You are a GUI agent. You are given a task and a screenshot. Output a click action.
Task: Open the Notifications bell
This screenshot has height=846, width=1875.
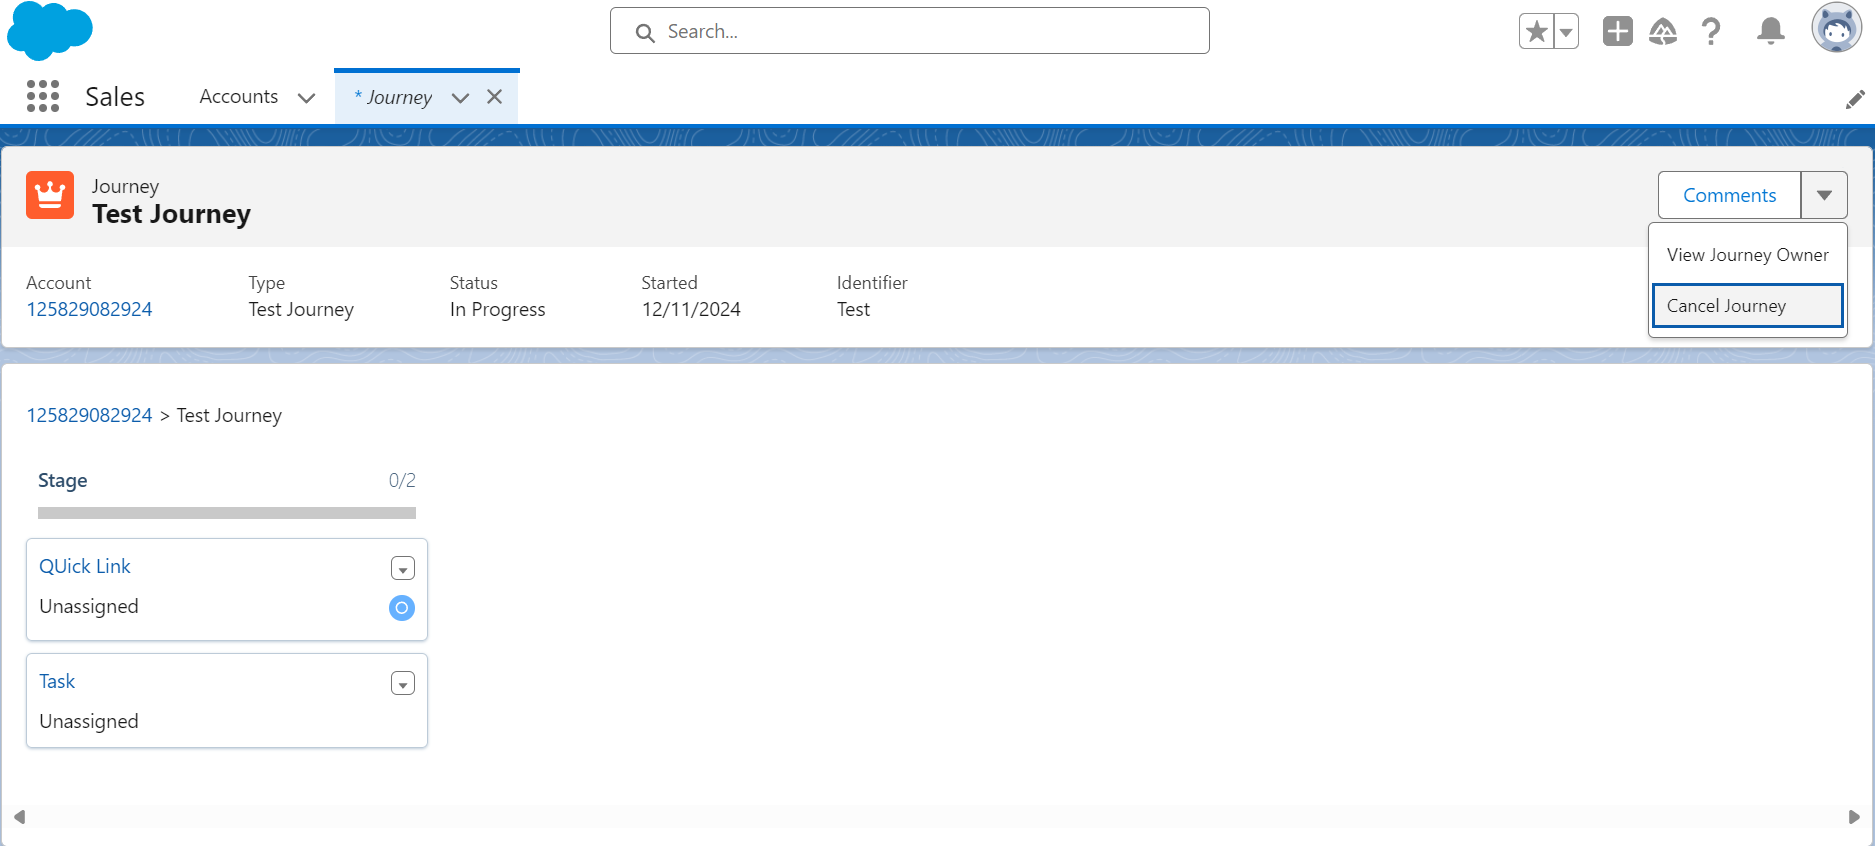1770,32
